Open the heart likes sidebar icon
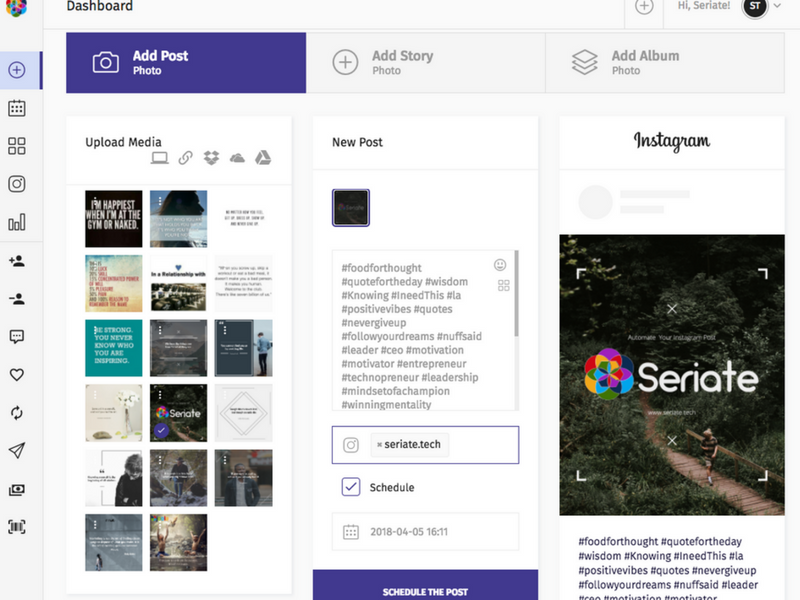 pyautogui.click(x=17, y=374)
